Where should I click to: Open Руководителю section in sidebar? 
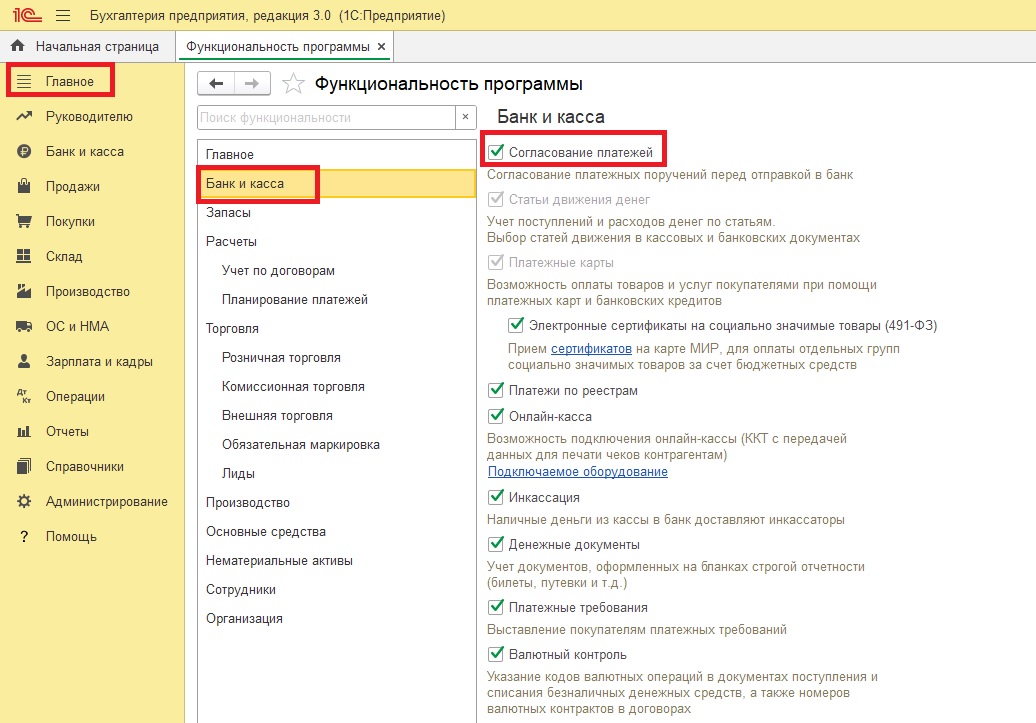pyautogui.click(x=89, y=116)
